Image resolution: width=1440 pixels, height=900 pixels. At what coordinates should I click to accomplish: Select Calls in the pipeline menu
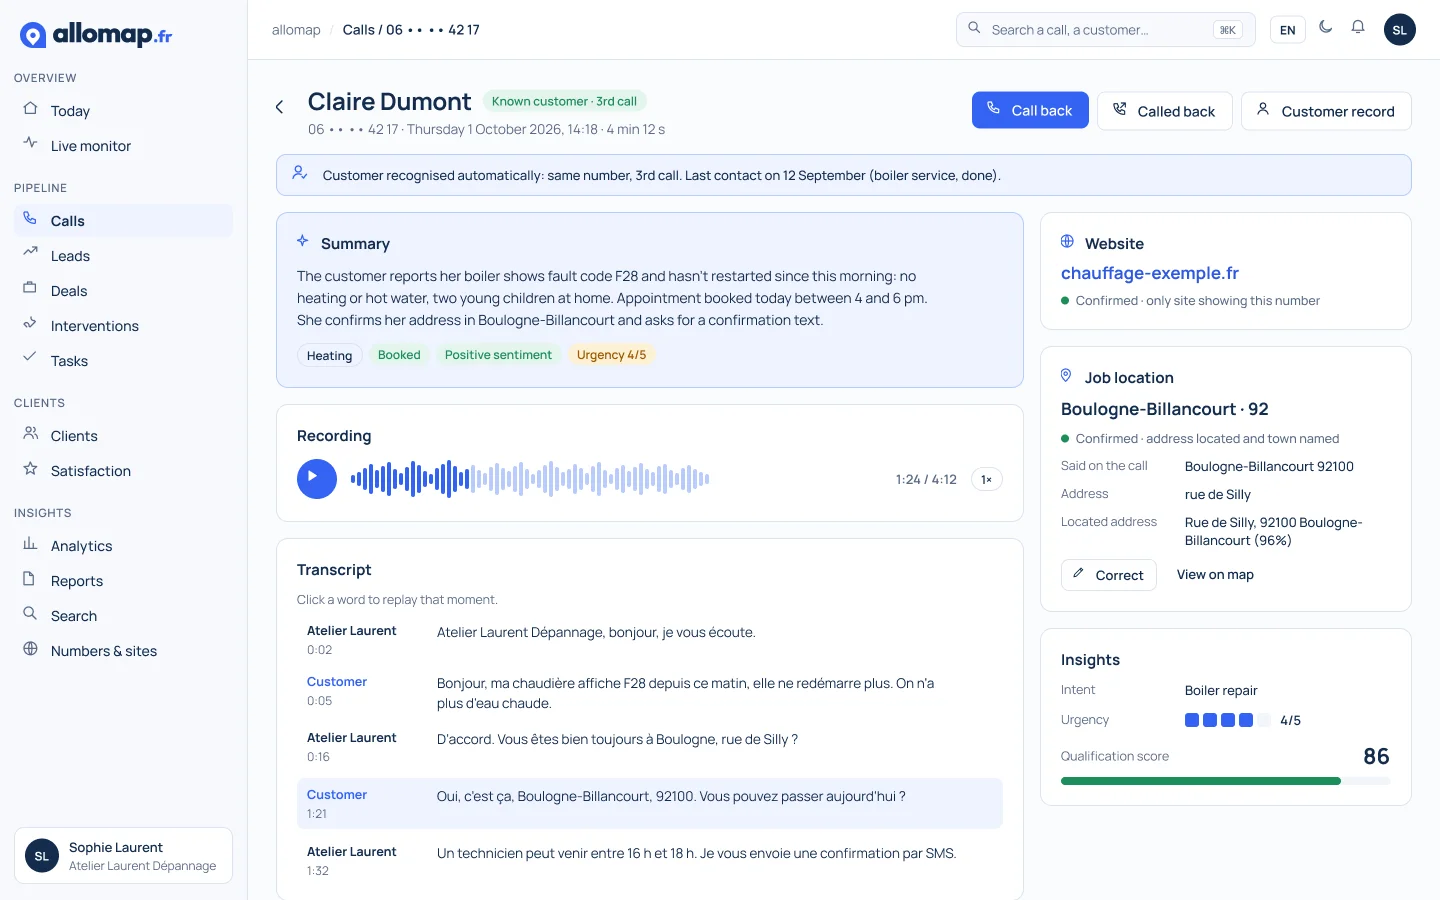(124, 221)
